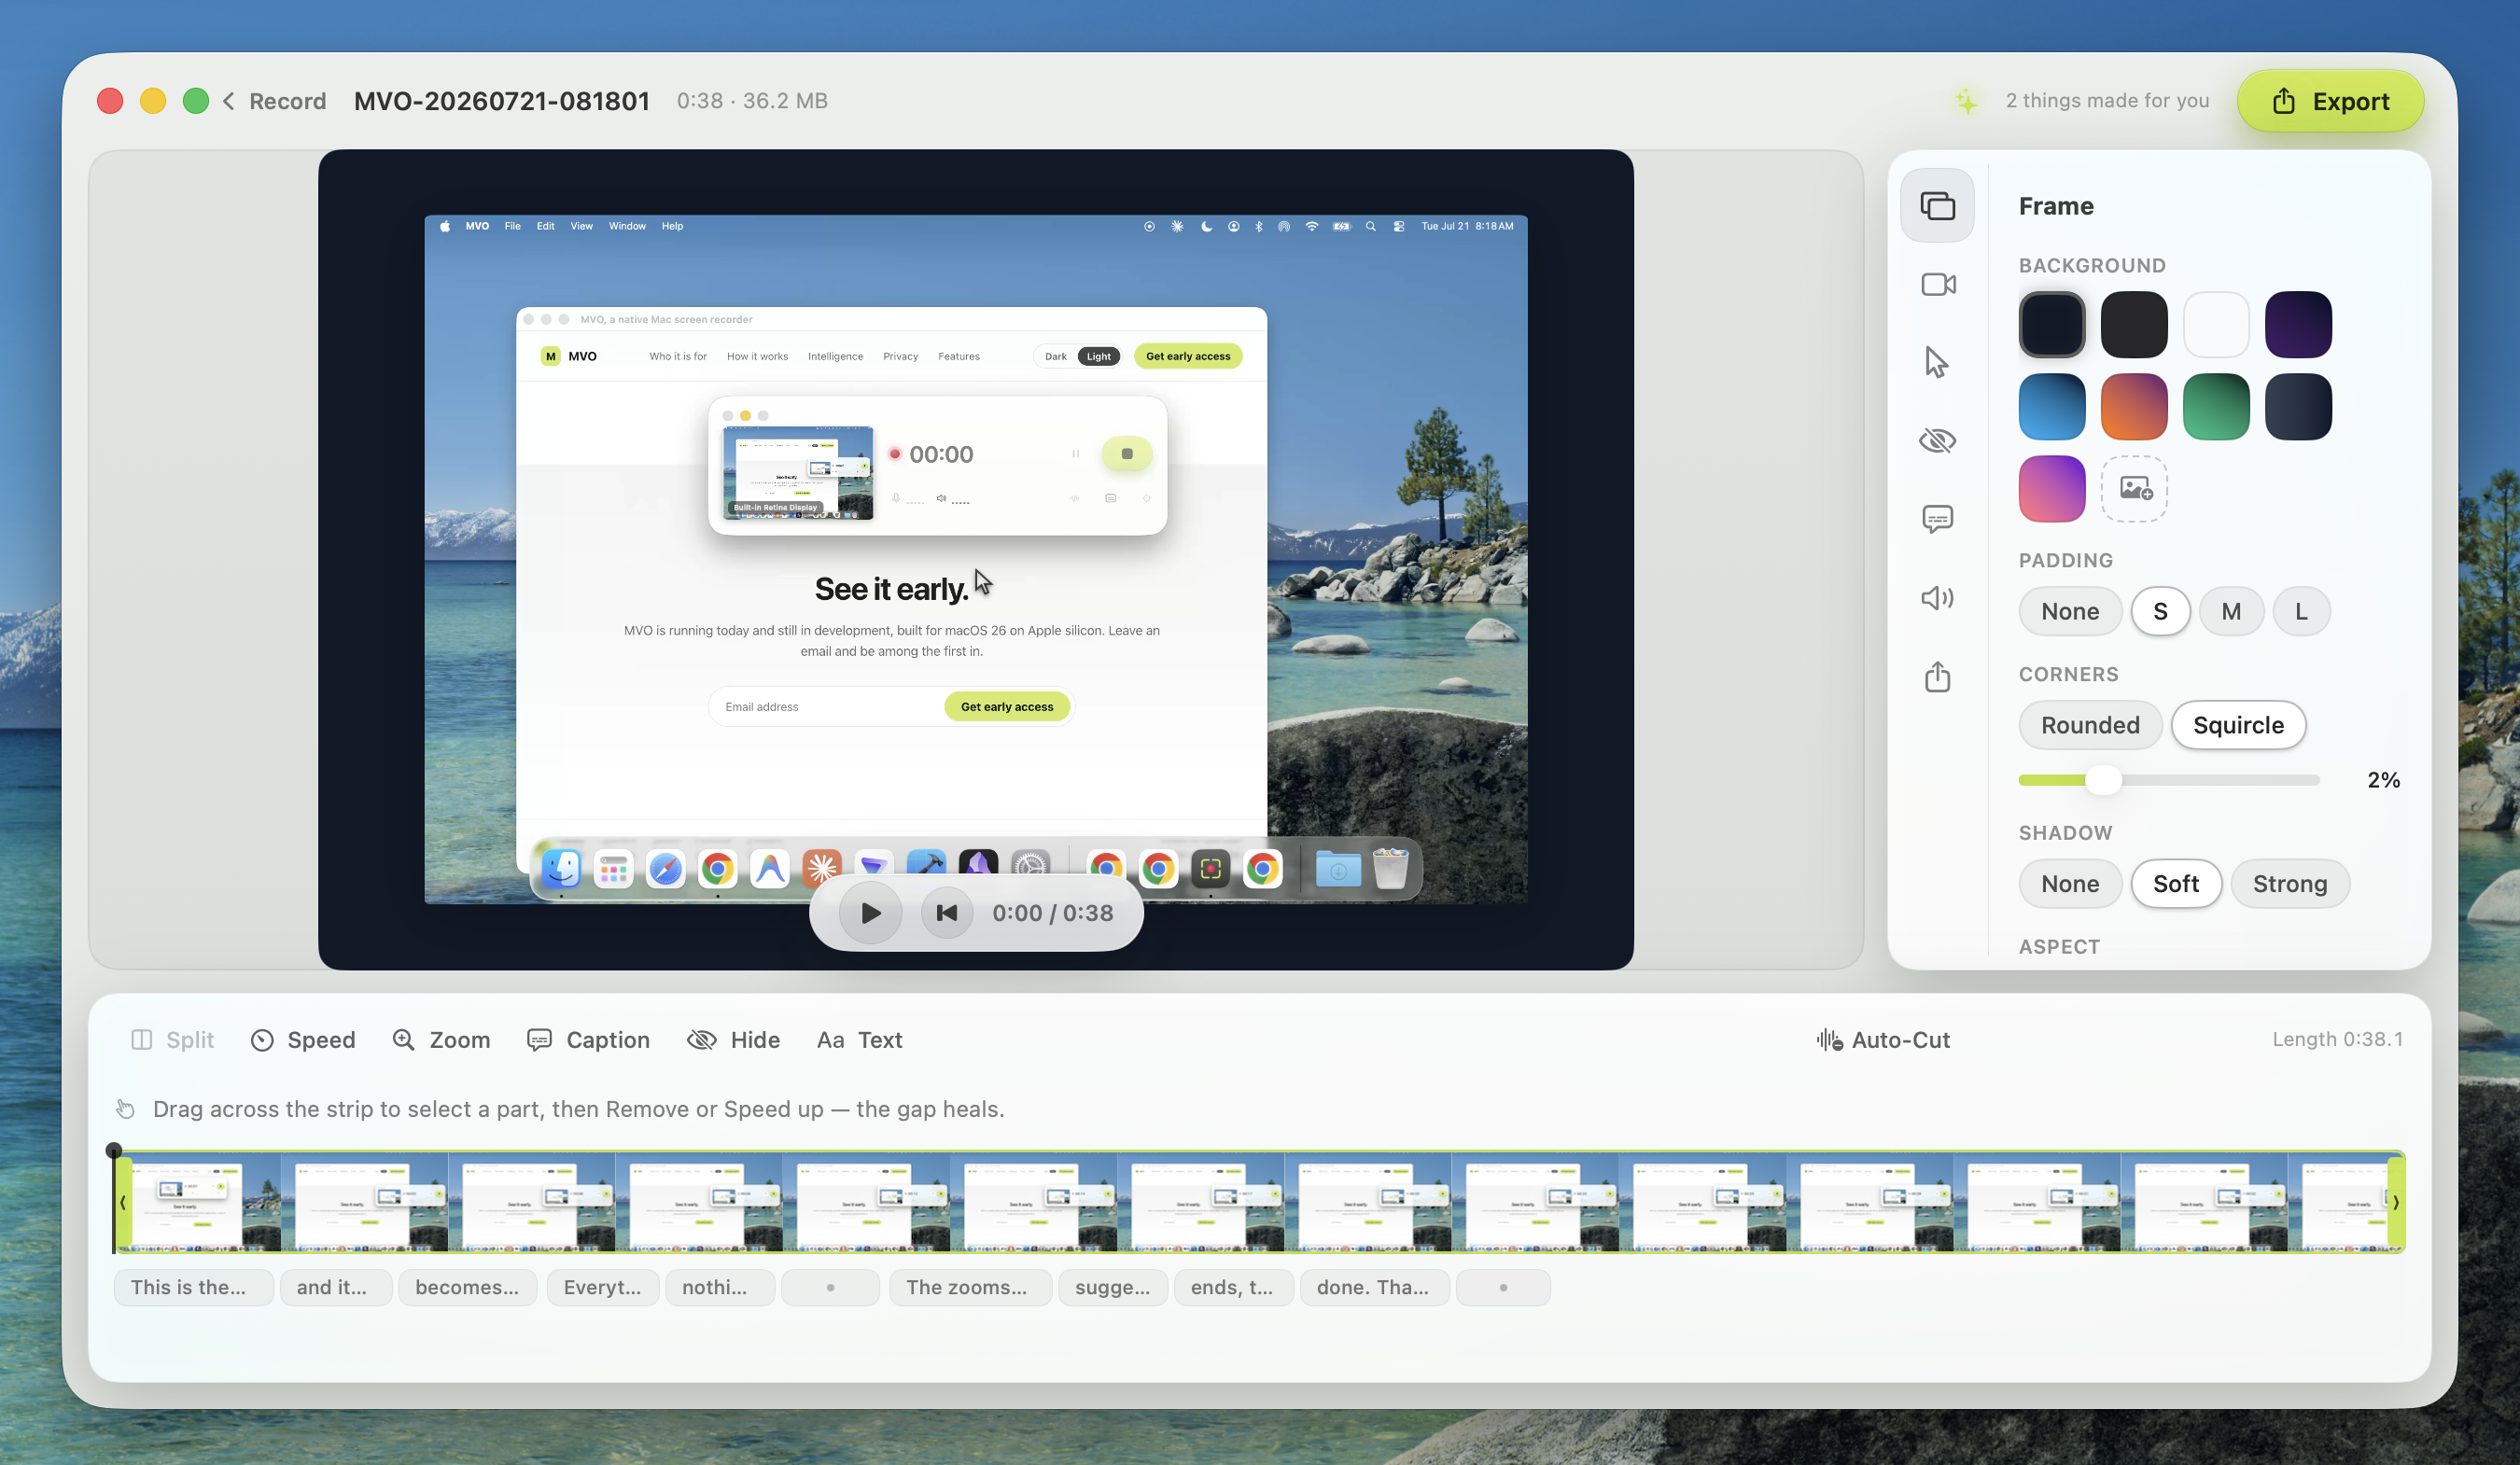Select the Caption tool in timeline toolbar

coord(588,1040)
